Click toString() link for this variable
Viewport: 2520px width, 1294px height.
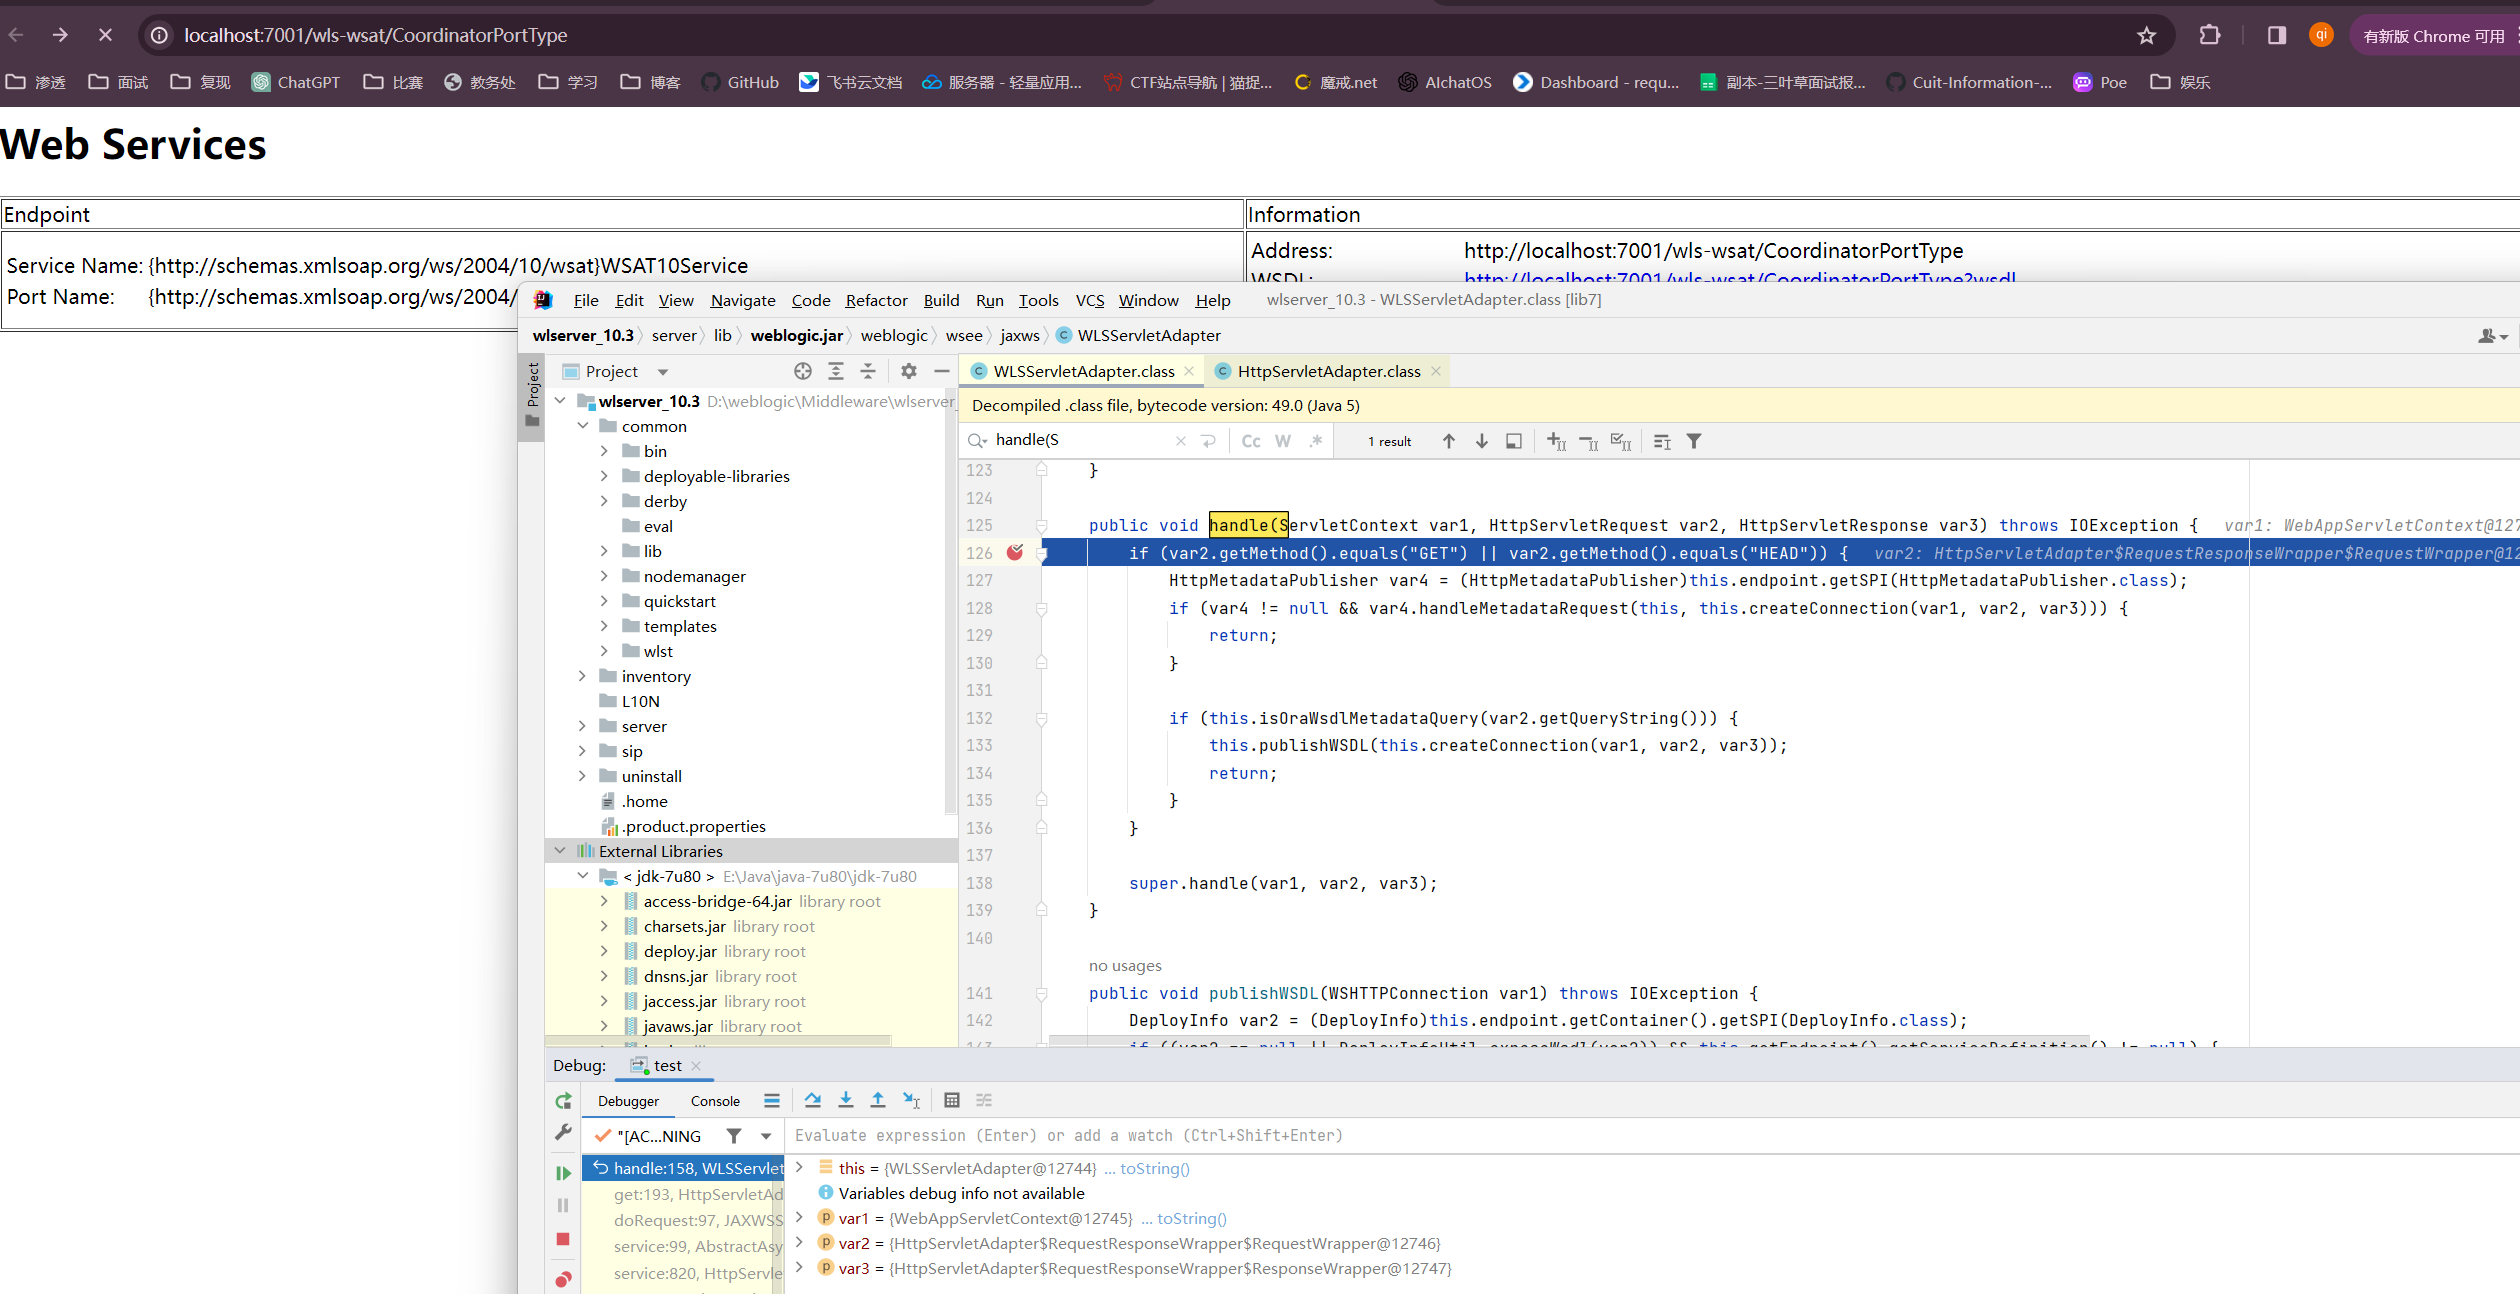point(1154,1168)
